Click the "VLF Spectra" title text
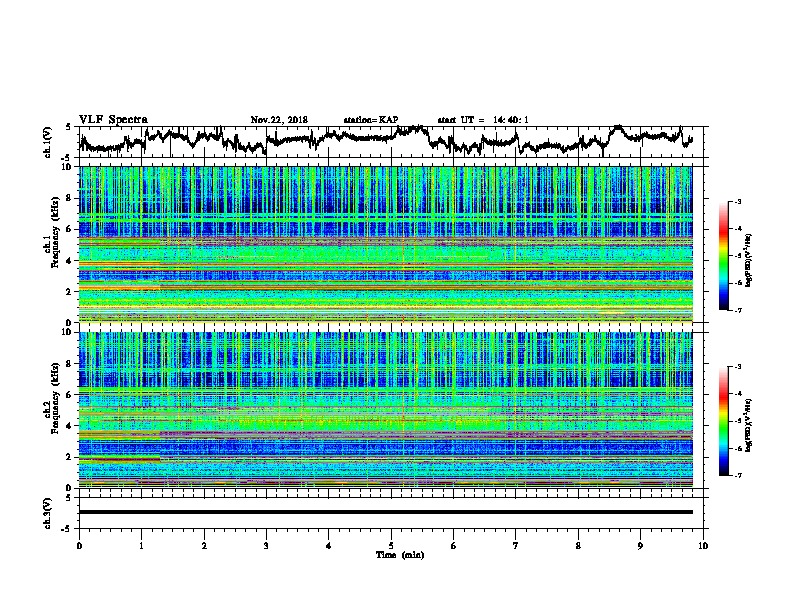This screenshot has width=792, height=612. 113,120
